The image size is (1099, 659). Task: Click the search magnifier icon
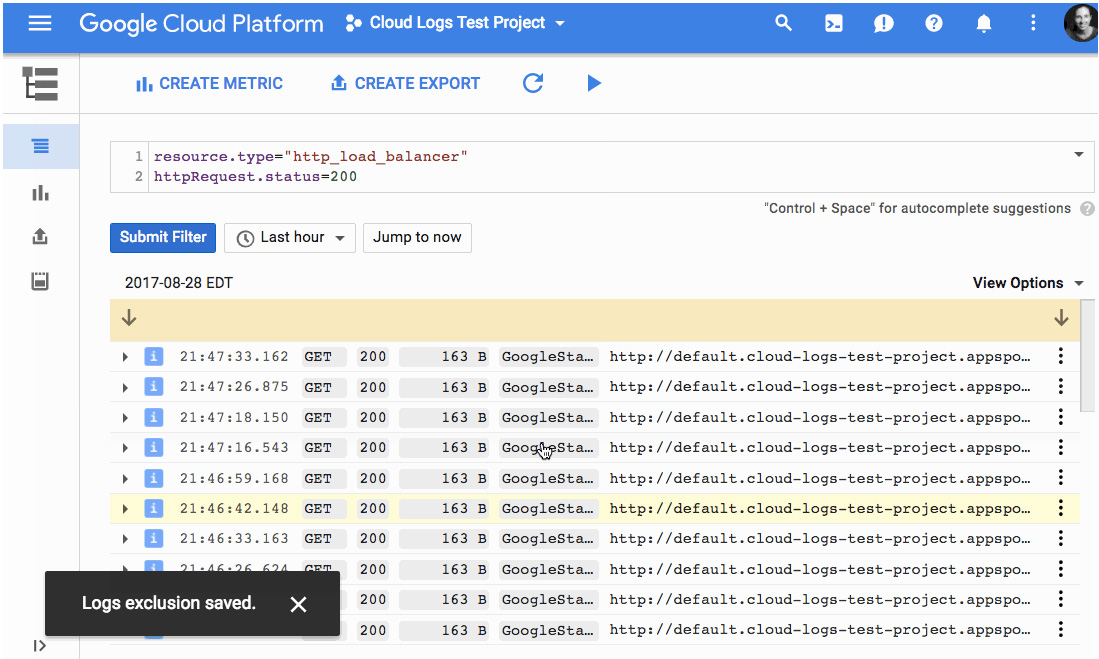[783, 23]
